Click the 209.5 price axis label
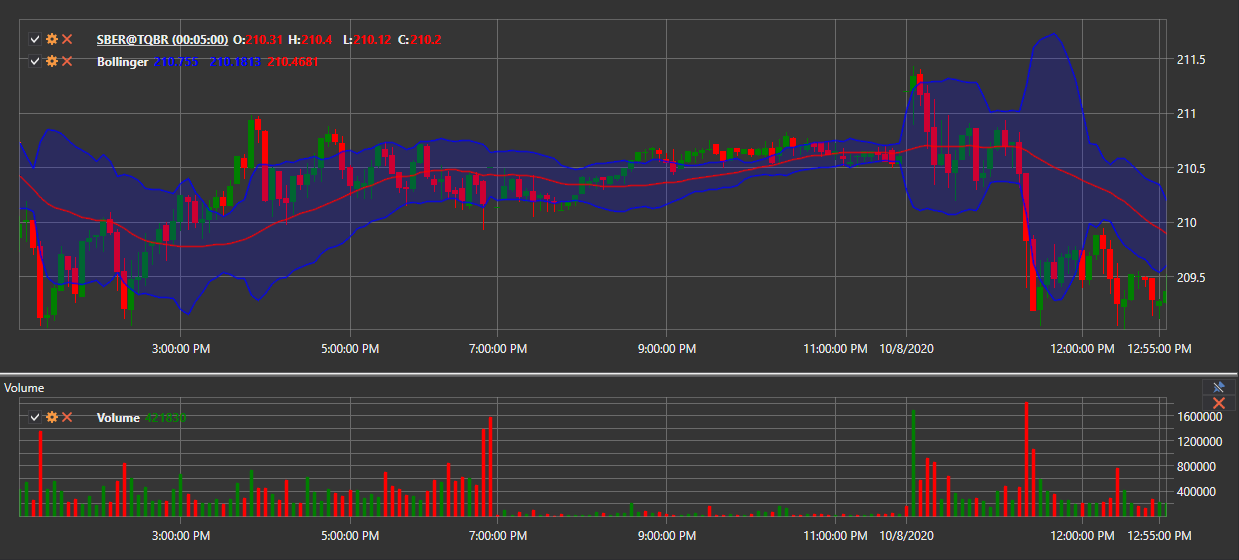The width and height of the screenshot is (1239, 560). pyautogui.click(x=1191, y=278)
